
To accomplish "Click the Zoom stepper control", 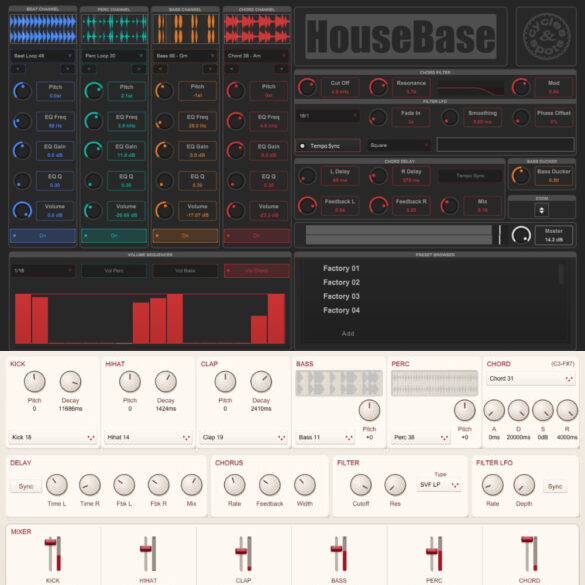I will pos(541,210).
